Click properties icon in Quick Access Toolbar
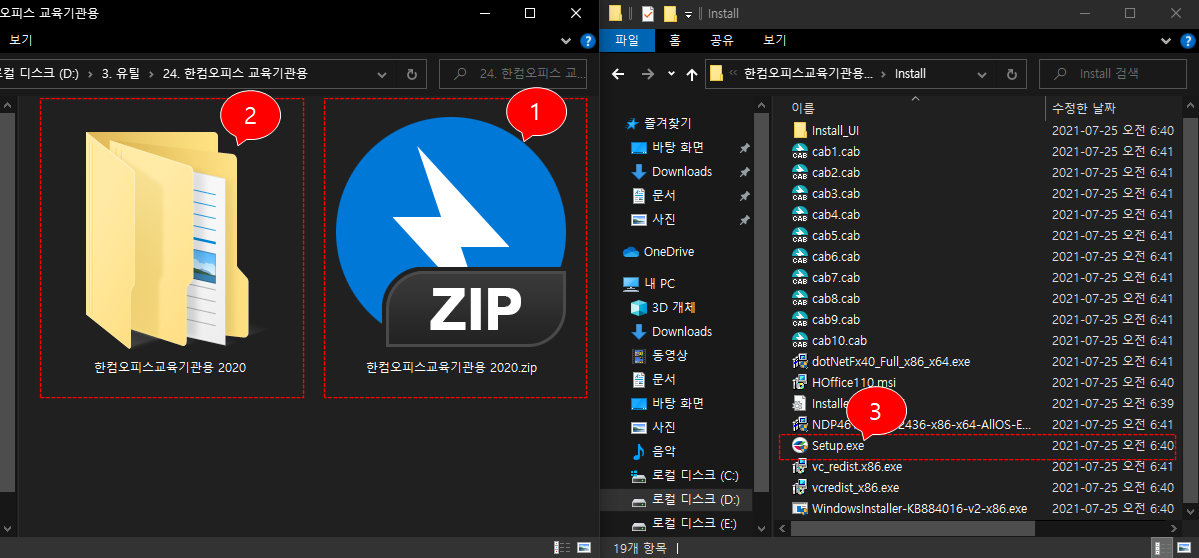 click(648, 14)
